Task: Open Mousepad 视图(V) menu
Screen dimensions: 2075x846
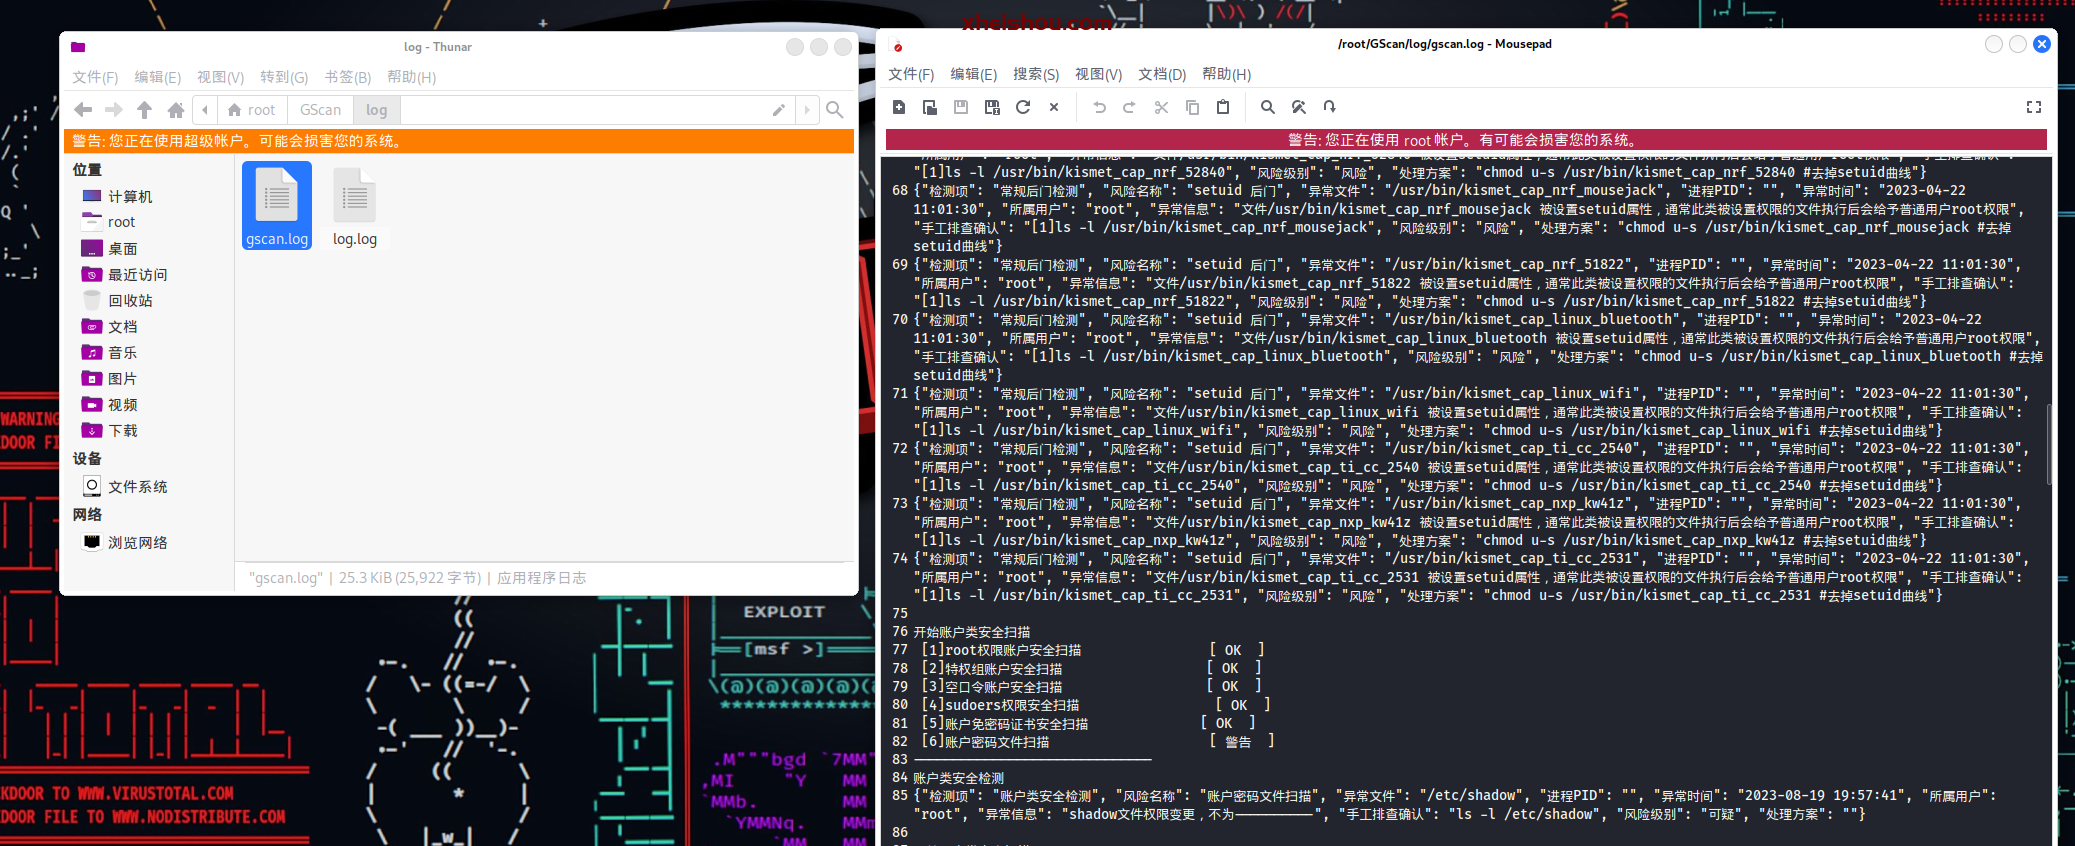Action: (x=1099, y=74)
